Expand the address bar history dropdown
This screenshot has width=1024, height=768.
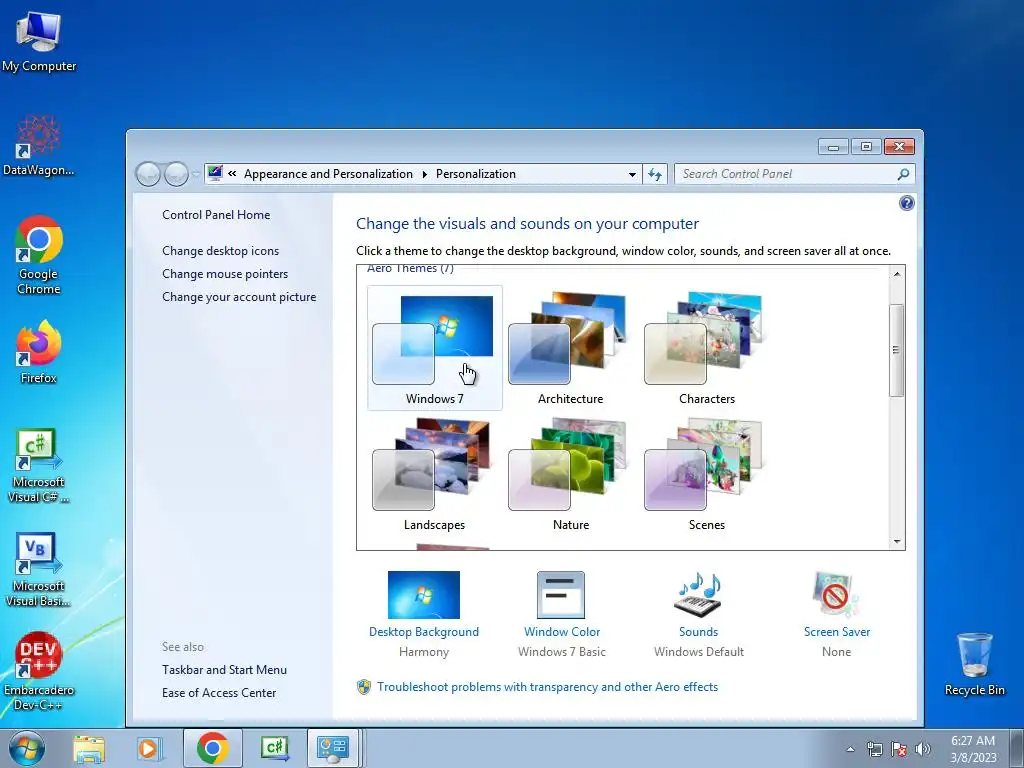click(632, 174)
